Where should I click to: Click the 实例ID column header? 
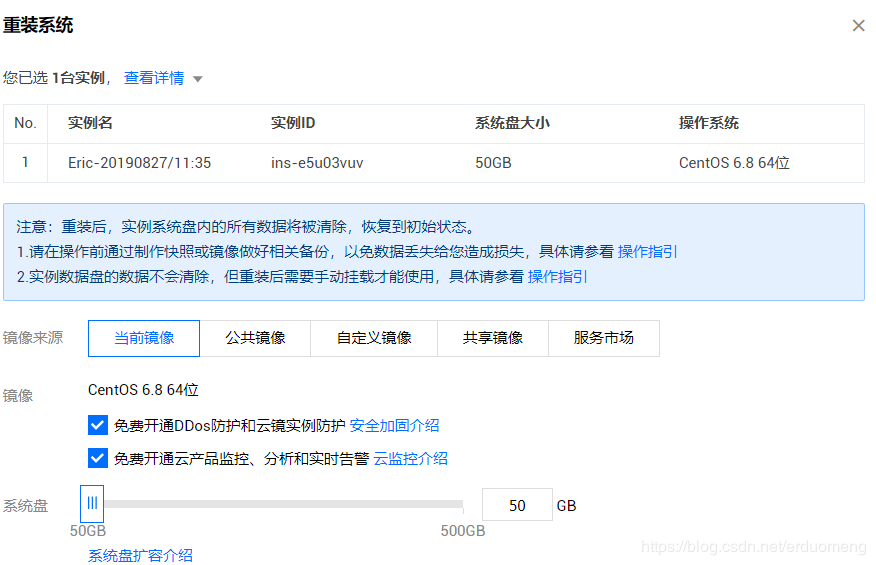pos(293,123)
